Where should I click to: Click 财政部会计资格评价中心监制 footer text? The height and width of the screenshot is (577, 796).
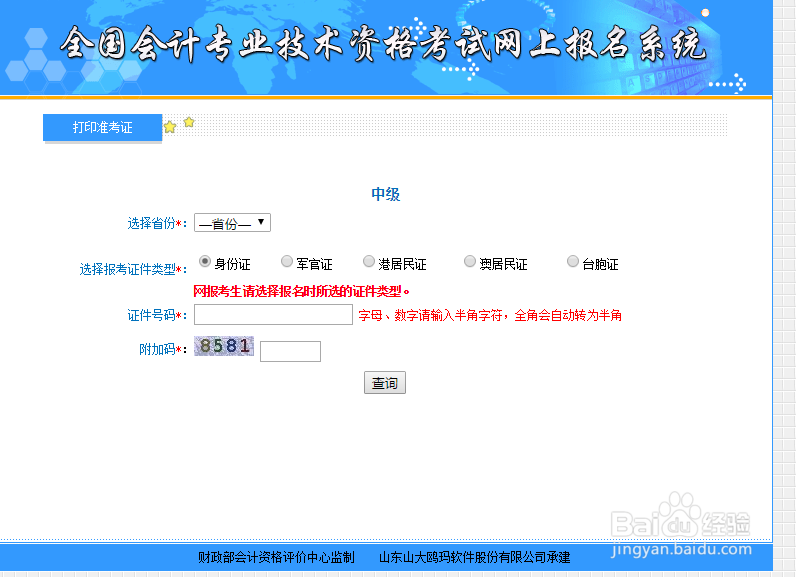[276, 557]
